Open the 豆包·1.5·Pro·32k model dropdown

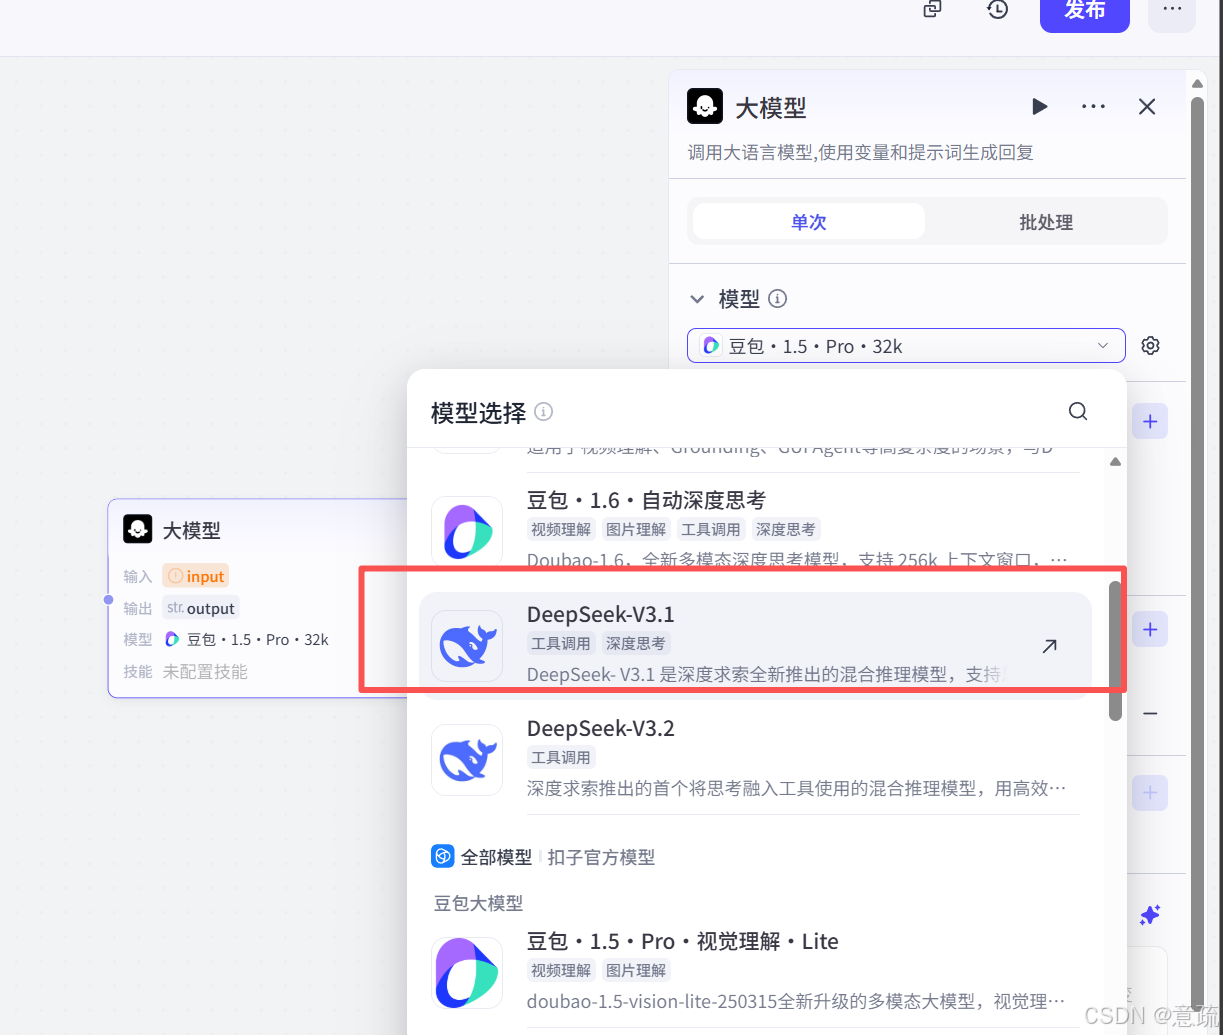(906, 346)
